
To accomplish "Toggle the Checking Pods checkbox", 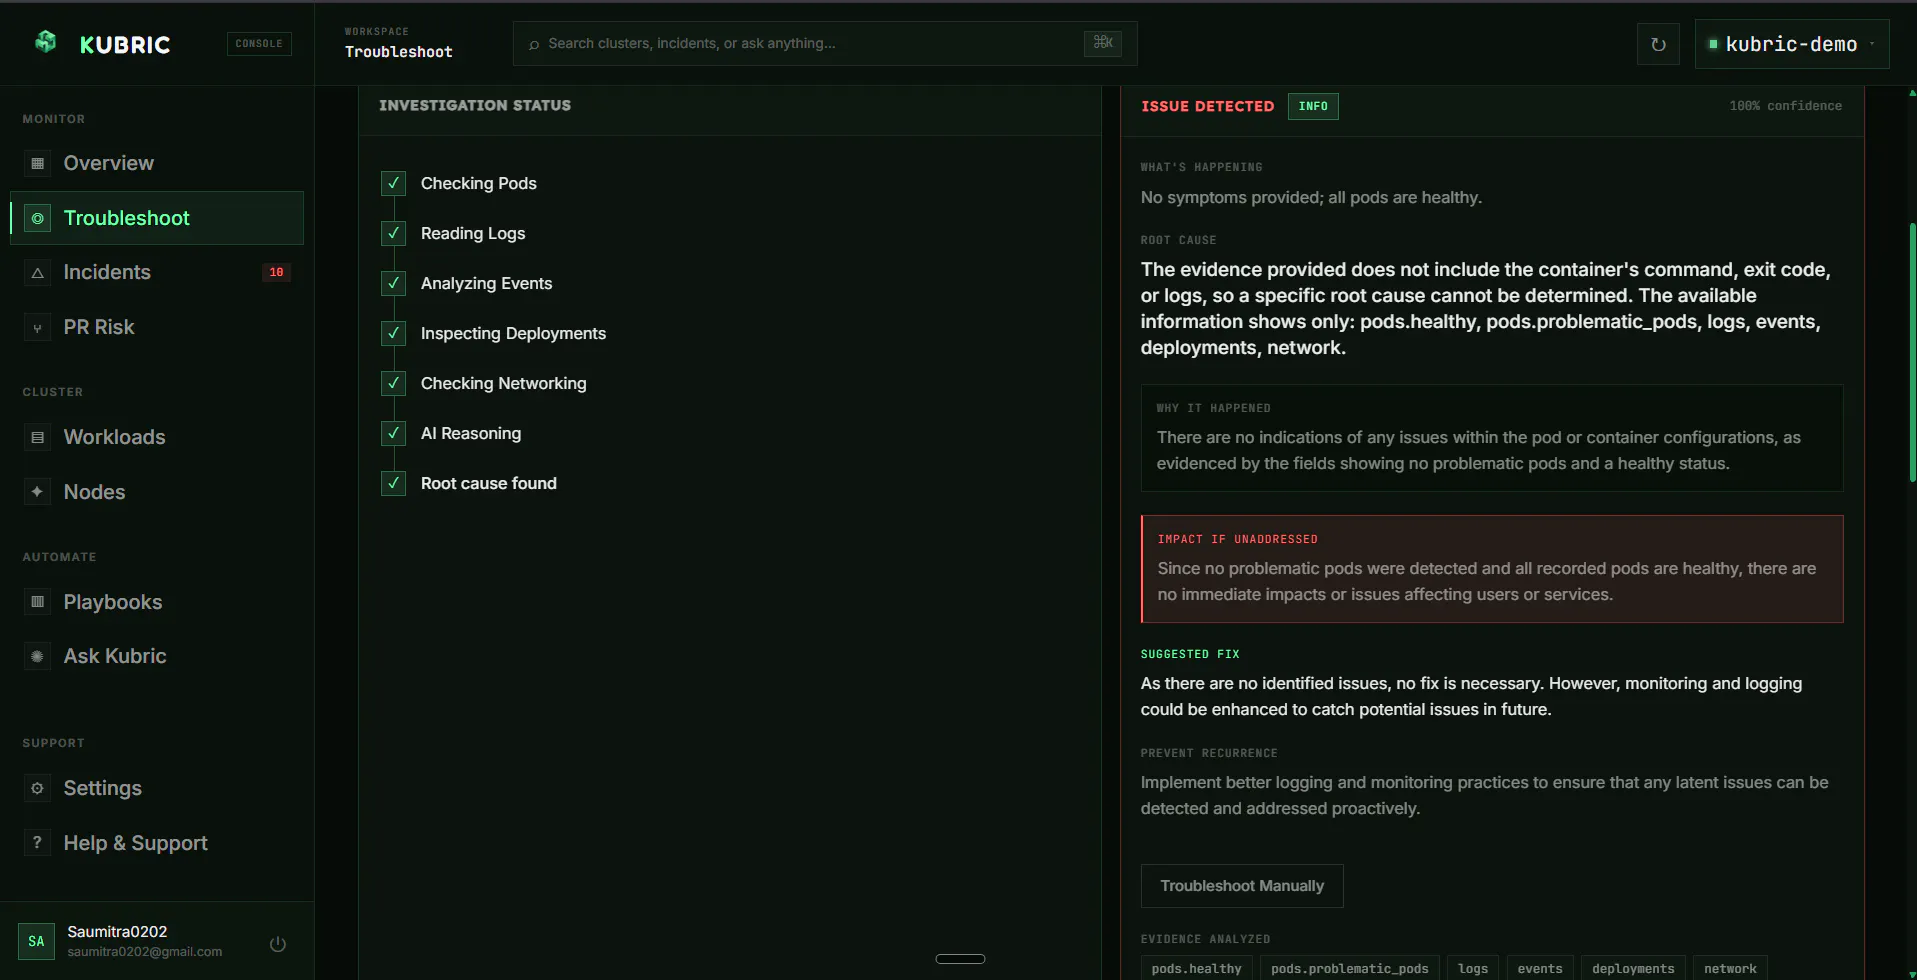I will point(393,183).
